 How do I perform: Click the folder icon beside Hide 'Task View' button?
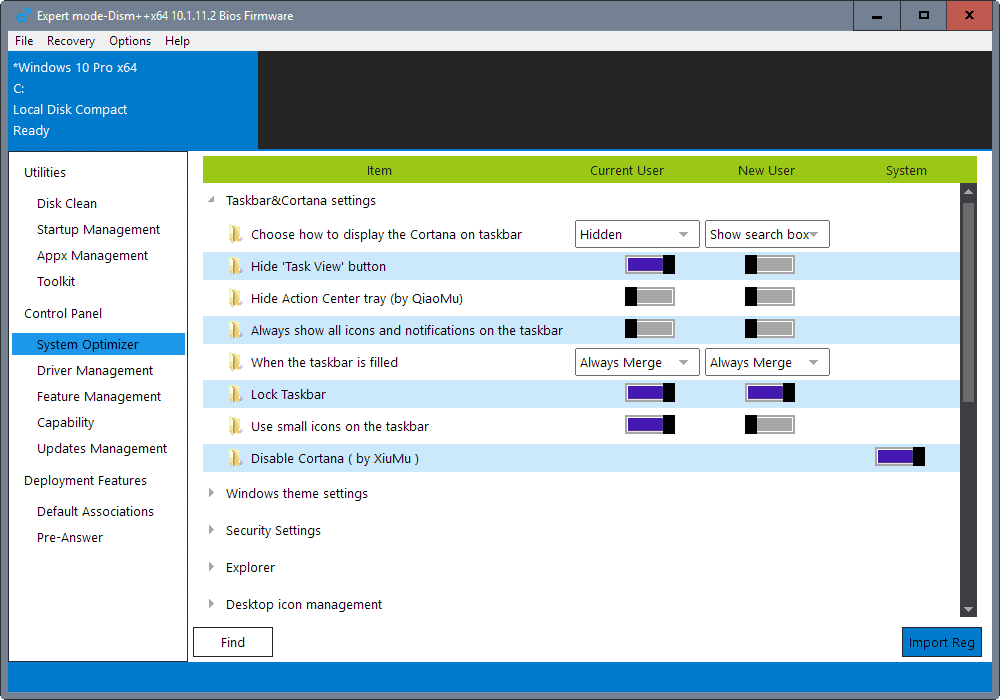pos(233,264)
